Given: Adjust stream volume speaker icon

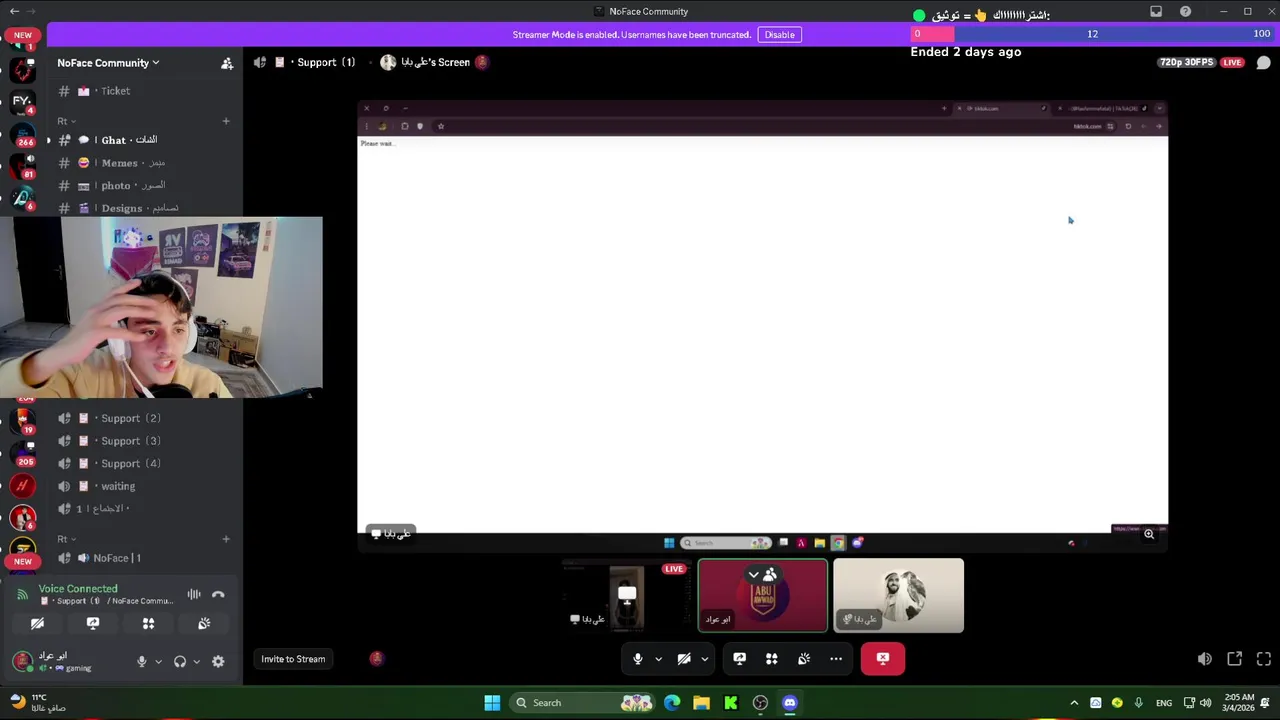Looking at the screenshot, I should point(1205,659).
